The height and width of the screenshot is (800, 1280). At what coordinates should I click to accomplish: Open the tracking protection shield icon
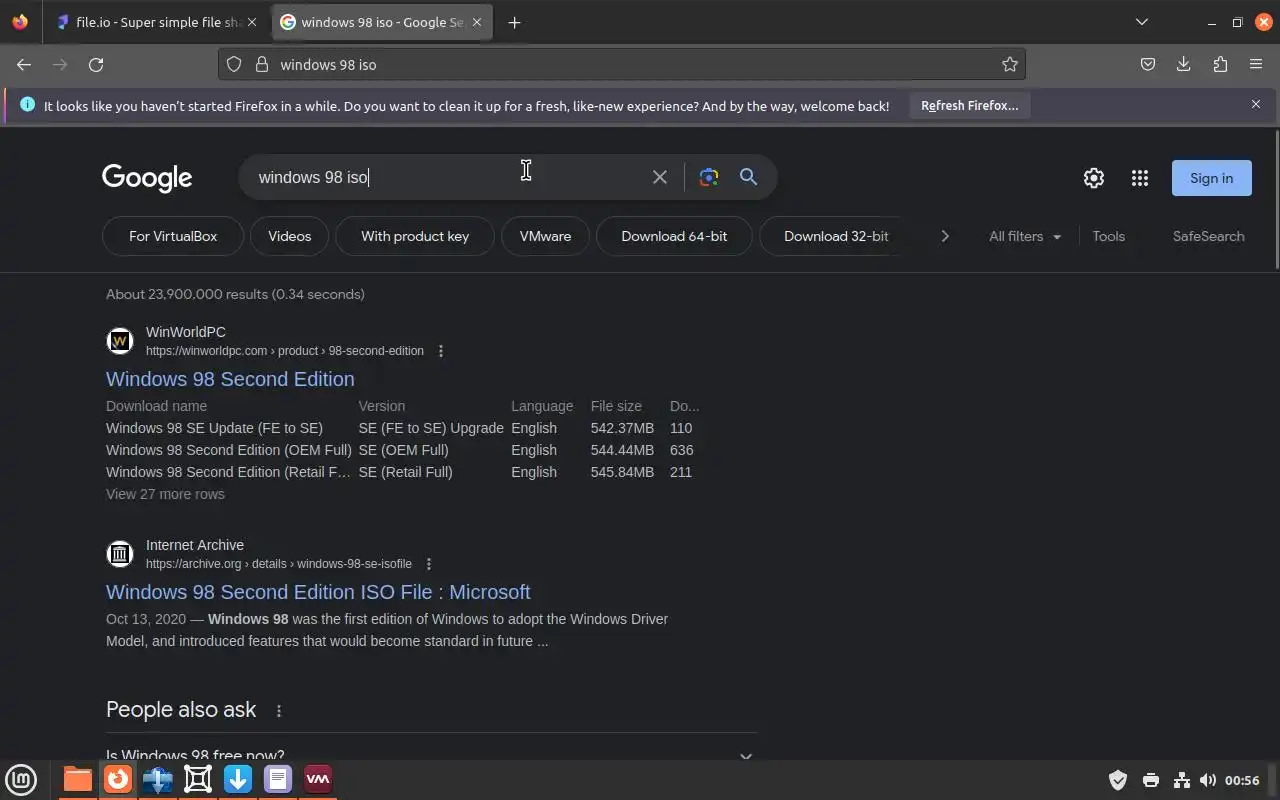click(234, 64)
